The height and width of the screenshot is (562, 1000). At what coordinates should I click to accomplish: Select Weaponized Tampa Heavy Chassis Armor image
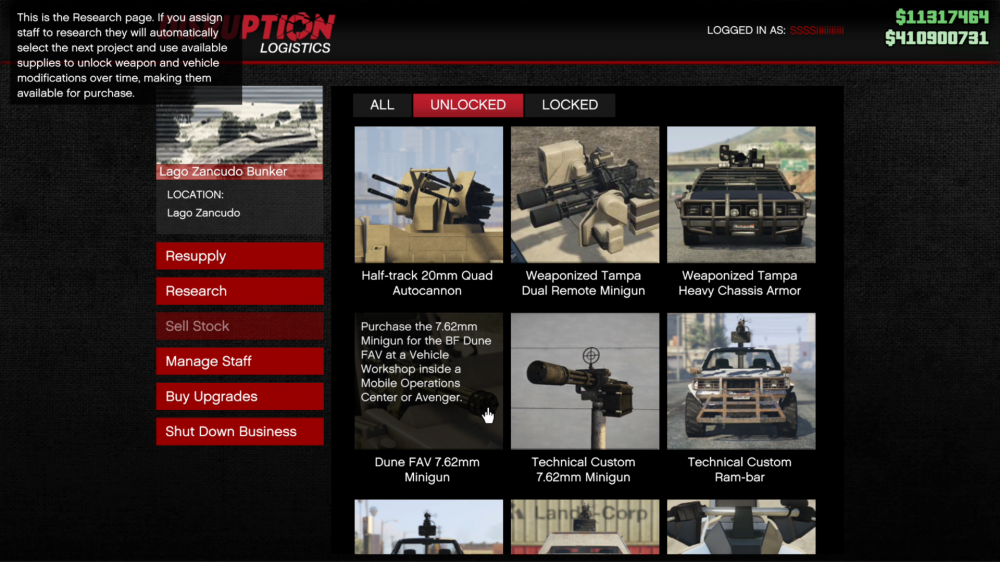pos(741,195)
